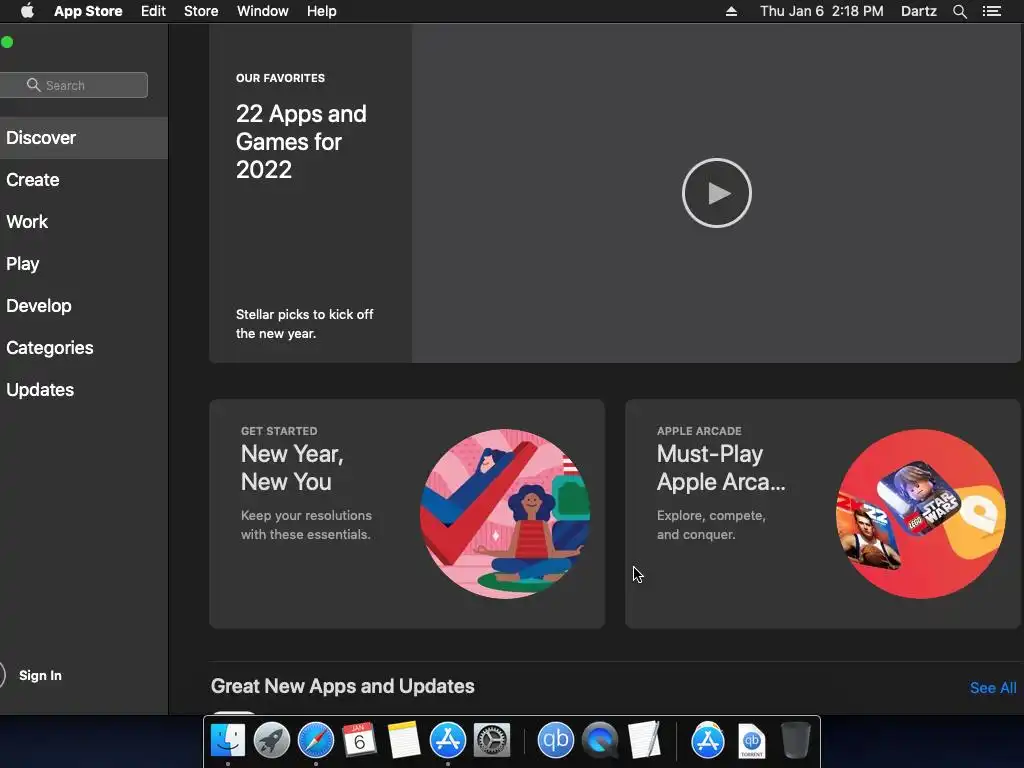Open the Play section
This screenshot has width=1024, height=768.
(x=84, y=264)
